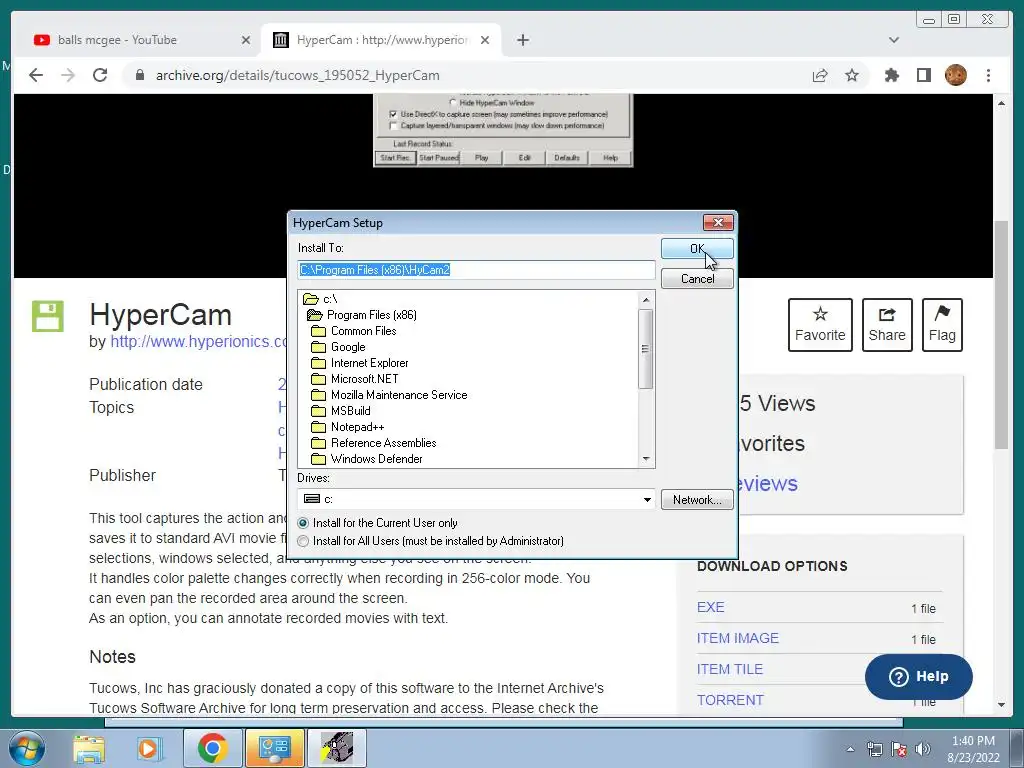The image size is (1024, 768).
Task: Click the Share button
Action: pos(887,325)
